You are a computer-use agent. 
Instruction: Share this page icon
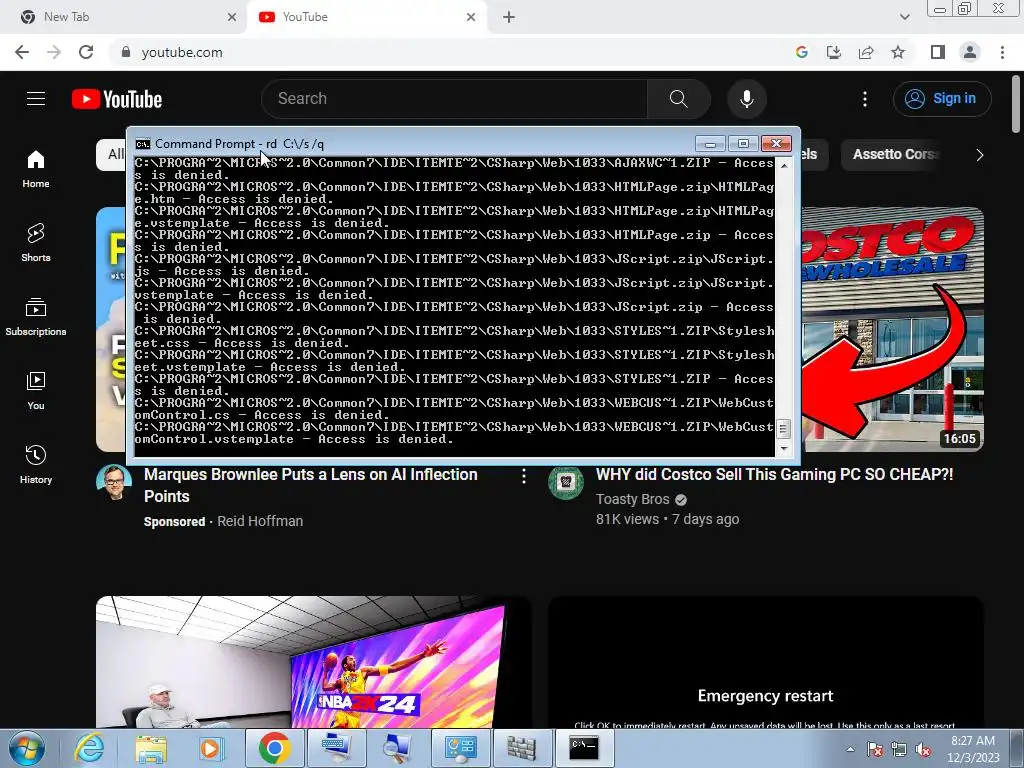pyautogui.click(x=866, y=52)
